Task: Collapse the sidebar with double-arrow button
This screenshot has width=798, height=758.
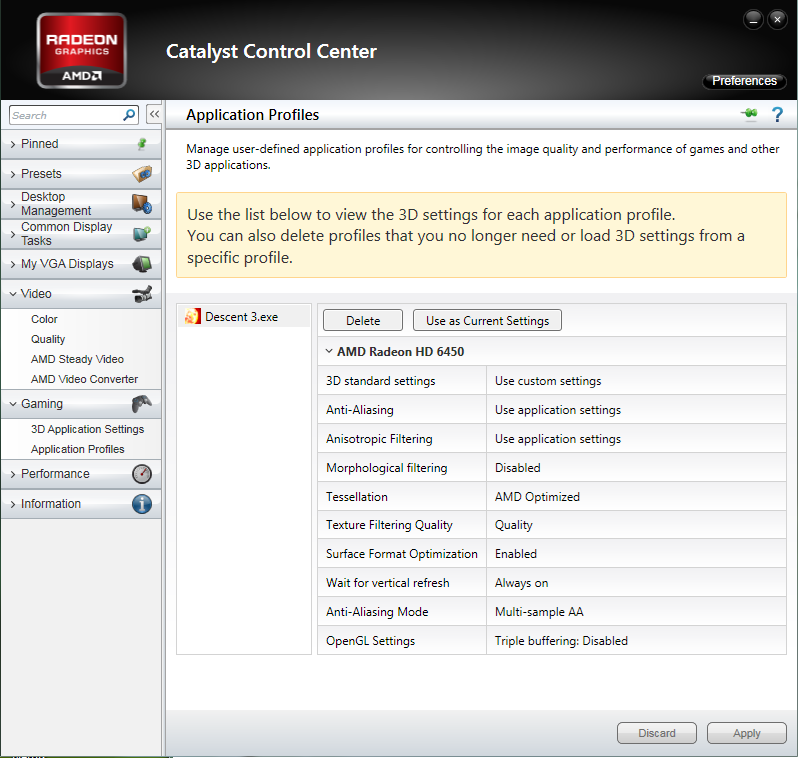Action: point(154,114)
